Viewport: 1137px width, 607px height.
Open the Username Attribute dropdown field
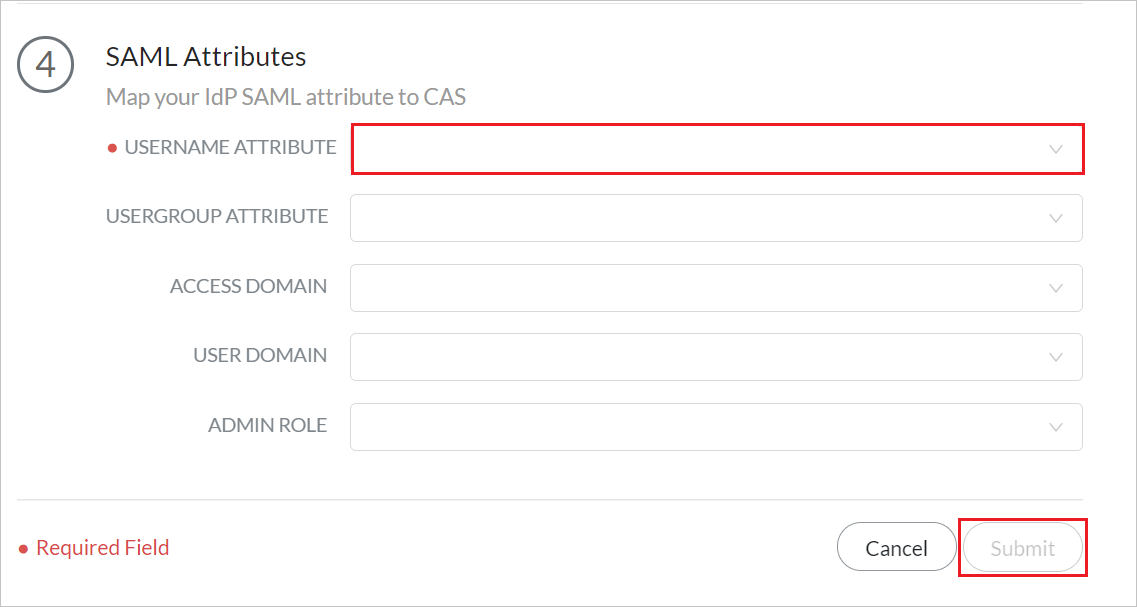point(700,149)
